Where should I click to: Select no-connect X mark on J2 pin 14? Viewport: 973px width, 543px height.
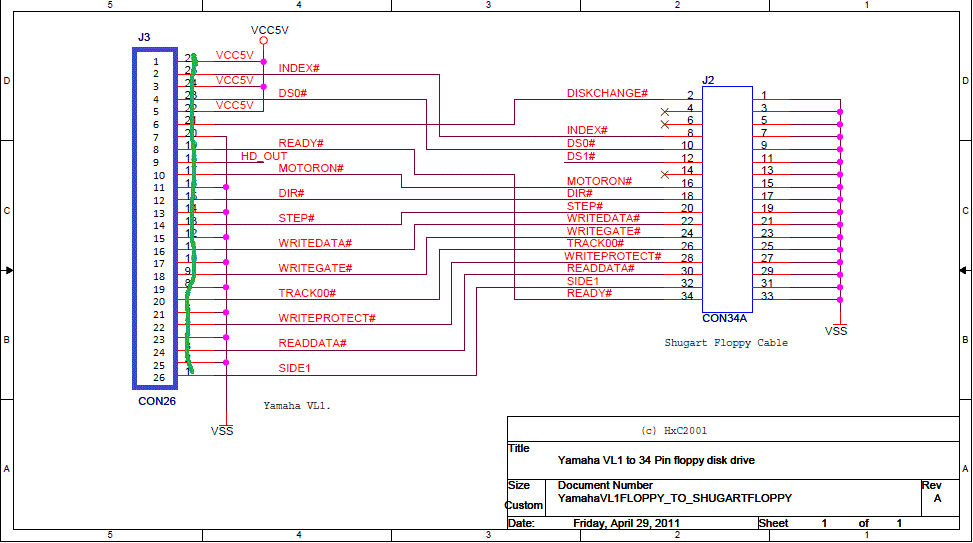(665, 175)
